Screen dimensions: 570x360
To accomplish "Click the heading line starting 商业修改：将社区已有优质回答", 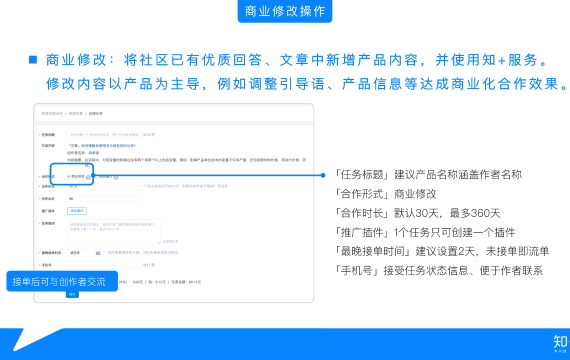I will 297,60.
